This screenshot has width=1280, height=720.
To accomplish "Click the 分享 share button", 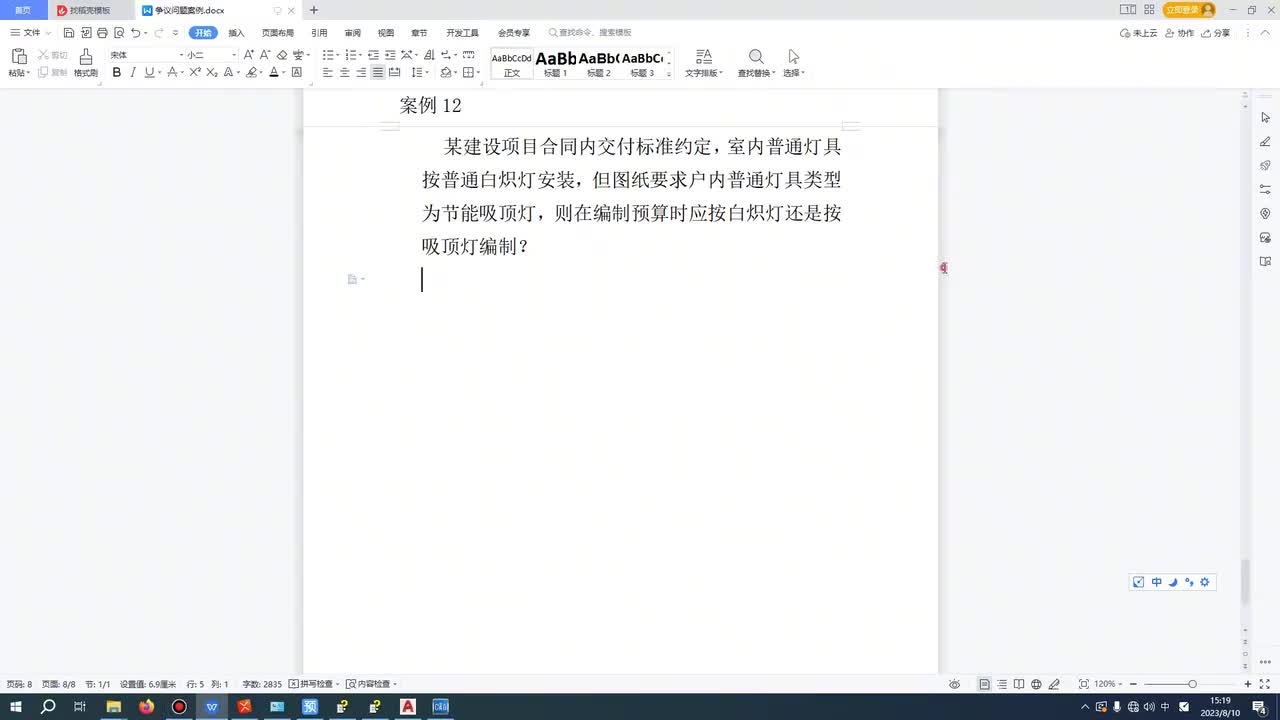I will pos(1217,33).
